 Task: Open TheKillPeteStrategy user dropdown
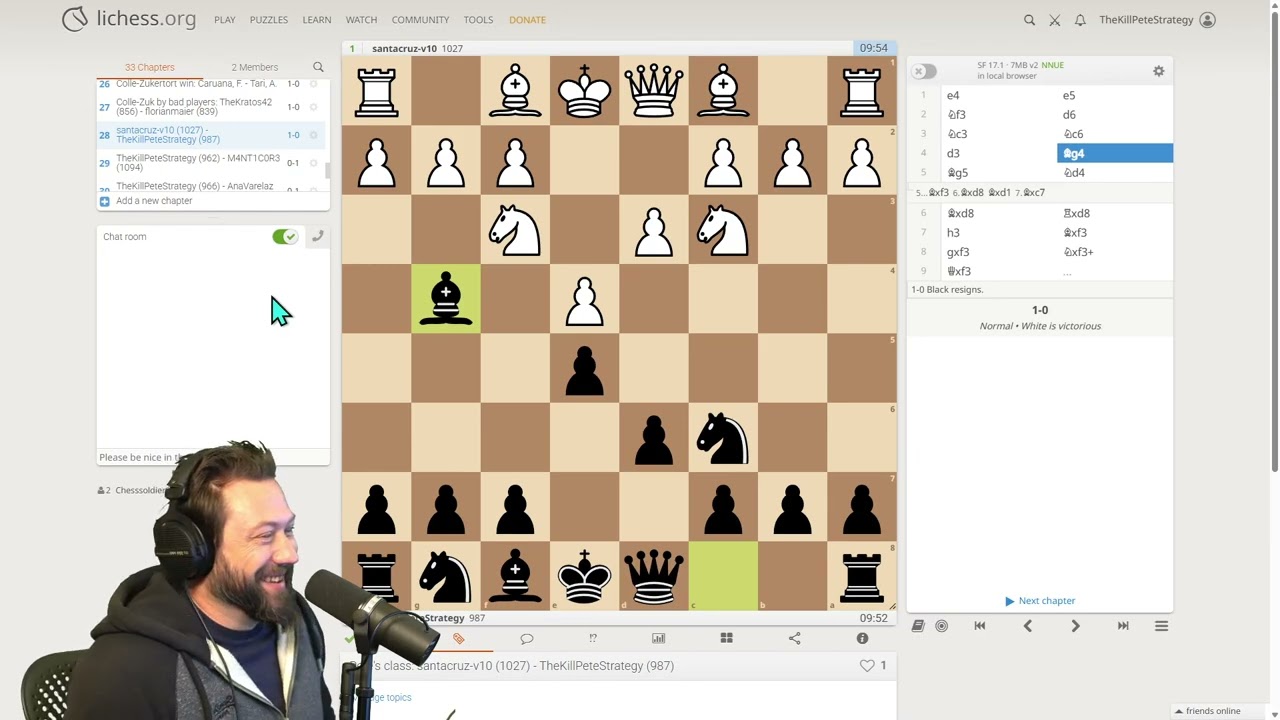(x=1157, y=20)
